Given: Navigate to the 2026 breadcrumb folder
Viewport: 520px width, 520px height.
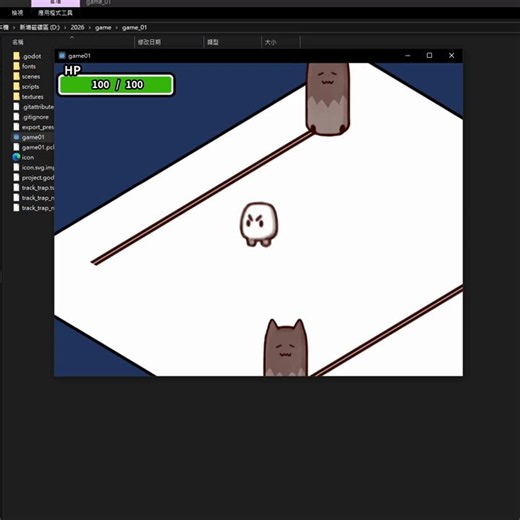Looking at the screenshot, I should pos(77,27).
